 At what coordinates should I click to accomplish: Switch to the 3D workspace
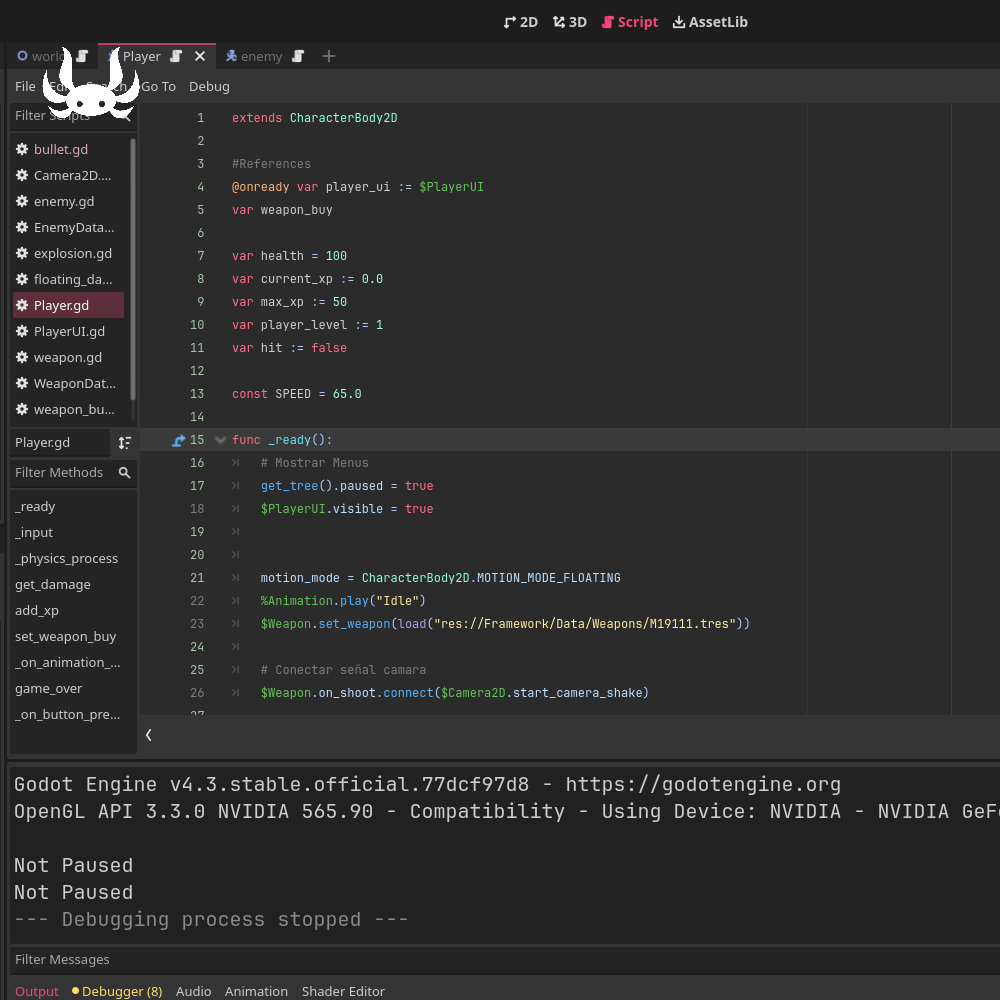click(x=570, y=22)
